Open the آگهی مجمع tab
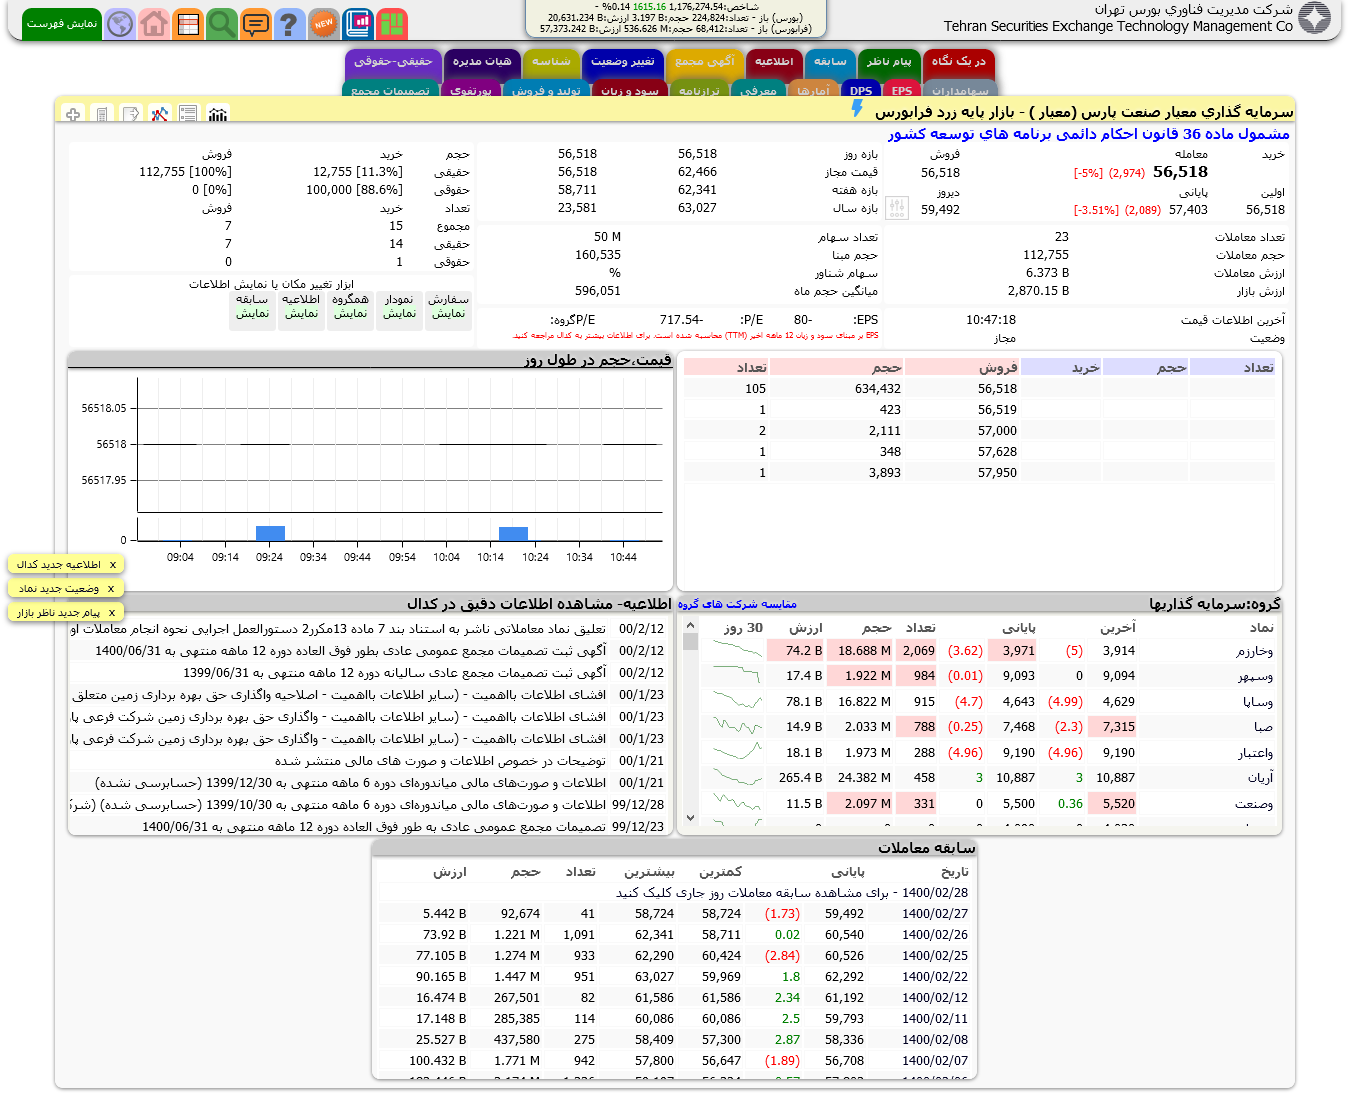Screen dimensions: 1349x1096 click(705, 62)
